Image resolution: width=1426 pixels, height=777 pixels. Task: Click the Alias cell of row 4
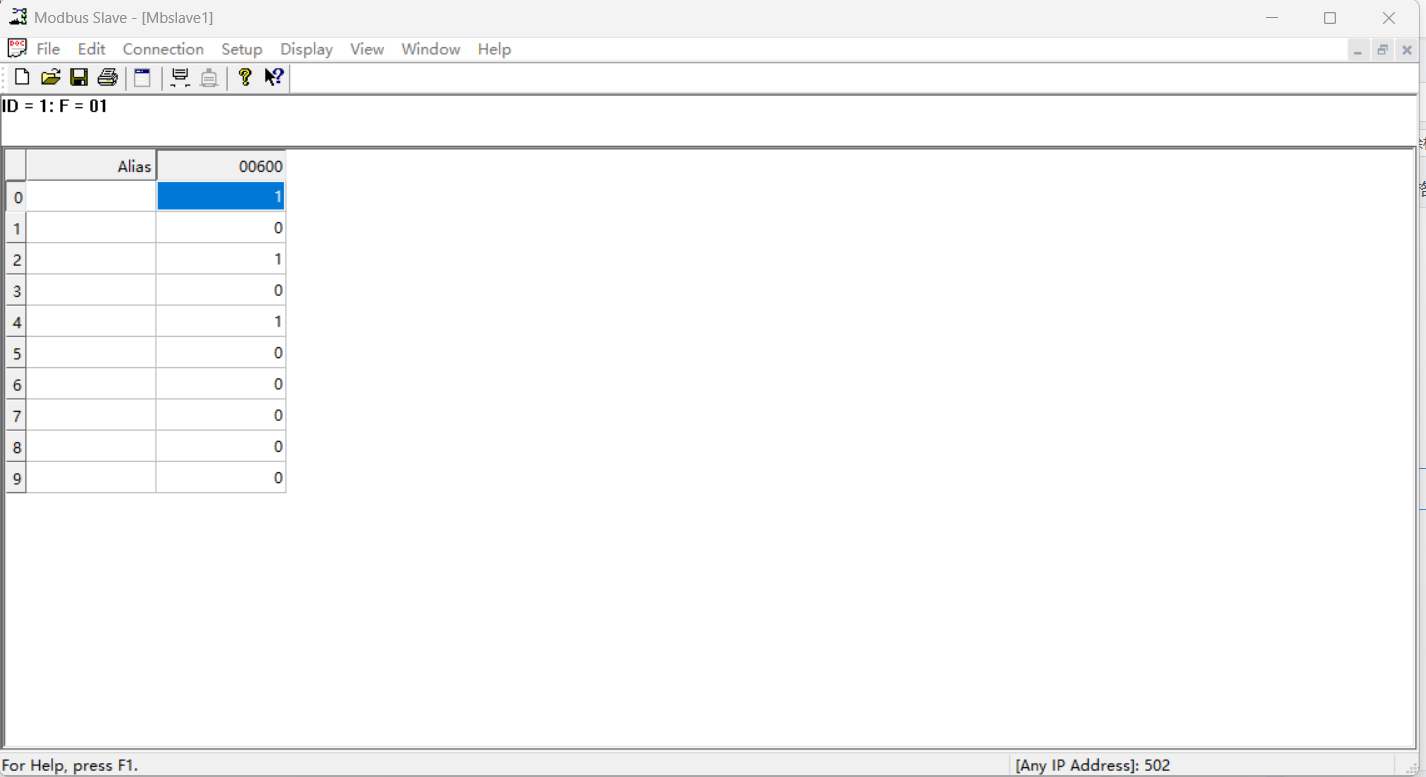click(91, 322)
